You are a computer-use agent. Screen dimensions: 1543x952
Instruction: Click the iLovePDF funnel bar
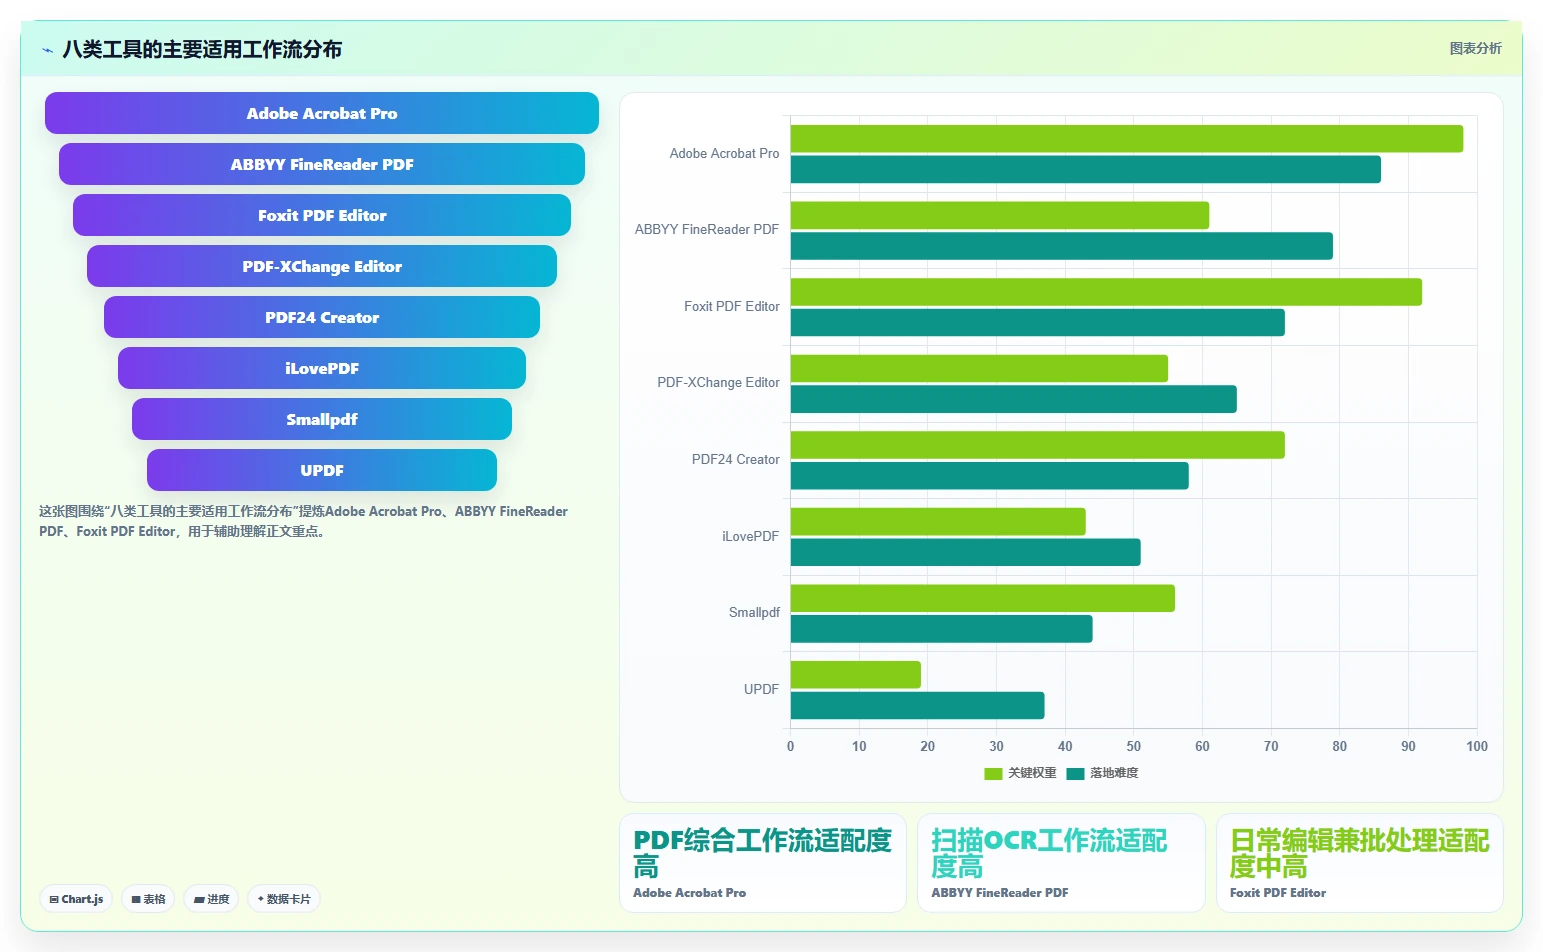tap(322, 368)
